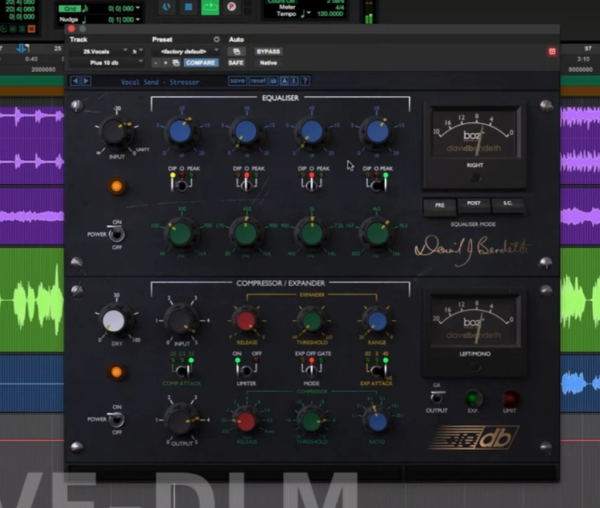
Task: Click the automation enable icon under Auto
Action: pos(236,51)
